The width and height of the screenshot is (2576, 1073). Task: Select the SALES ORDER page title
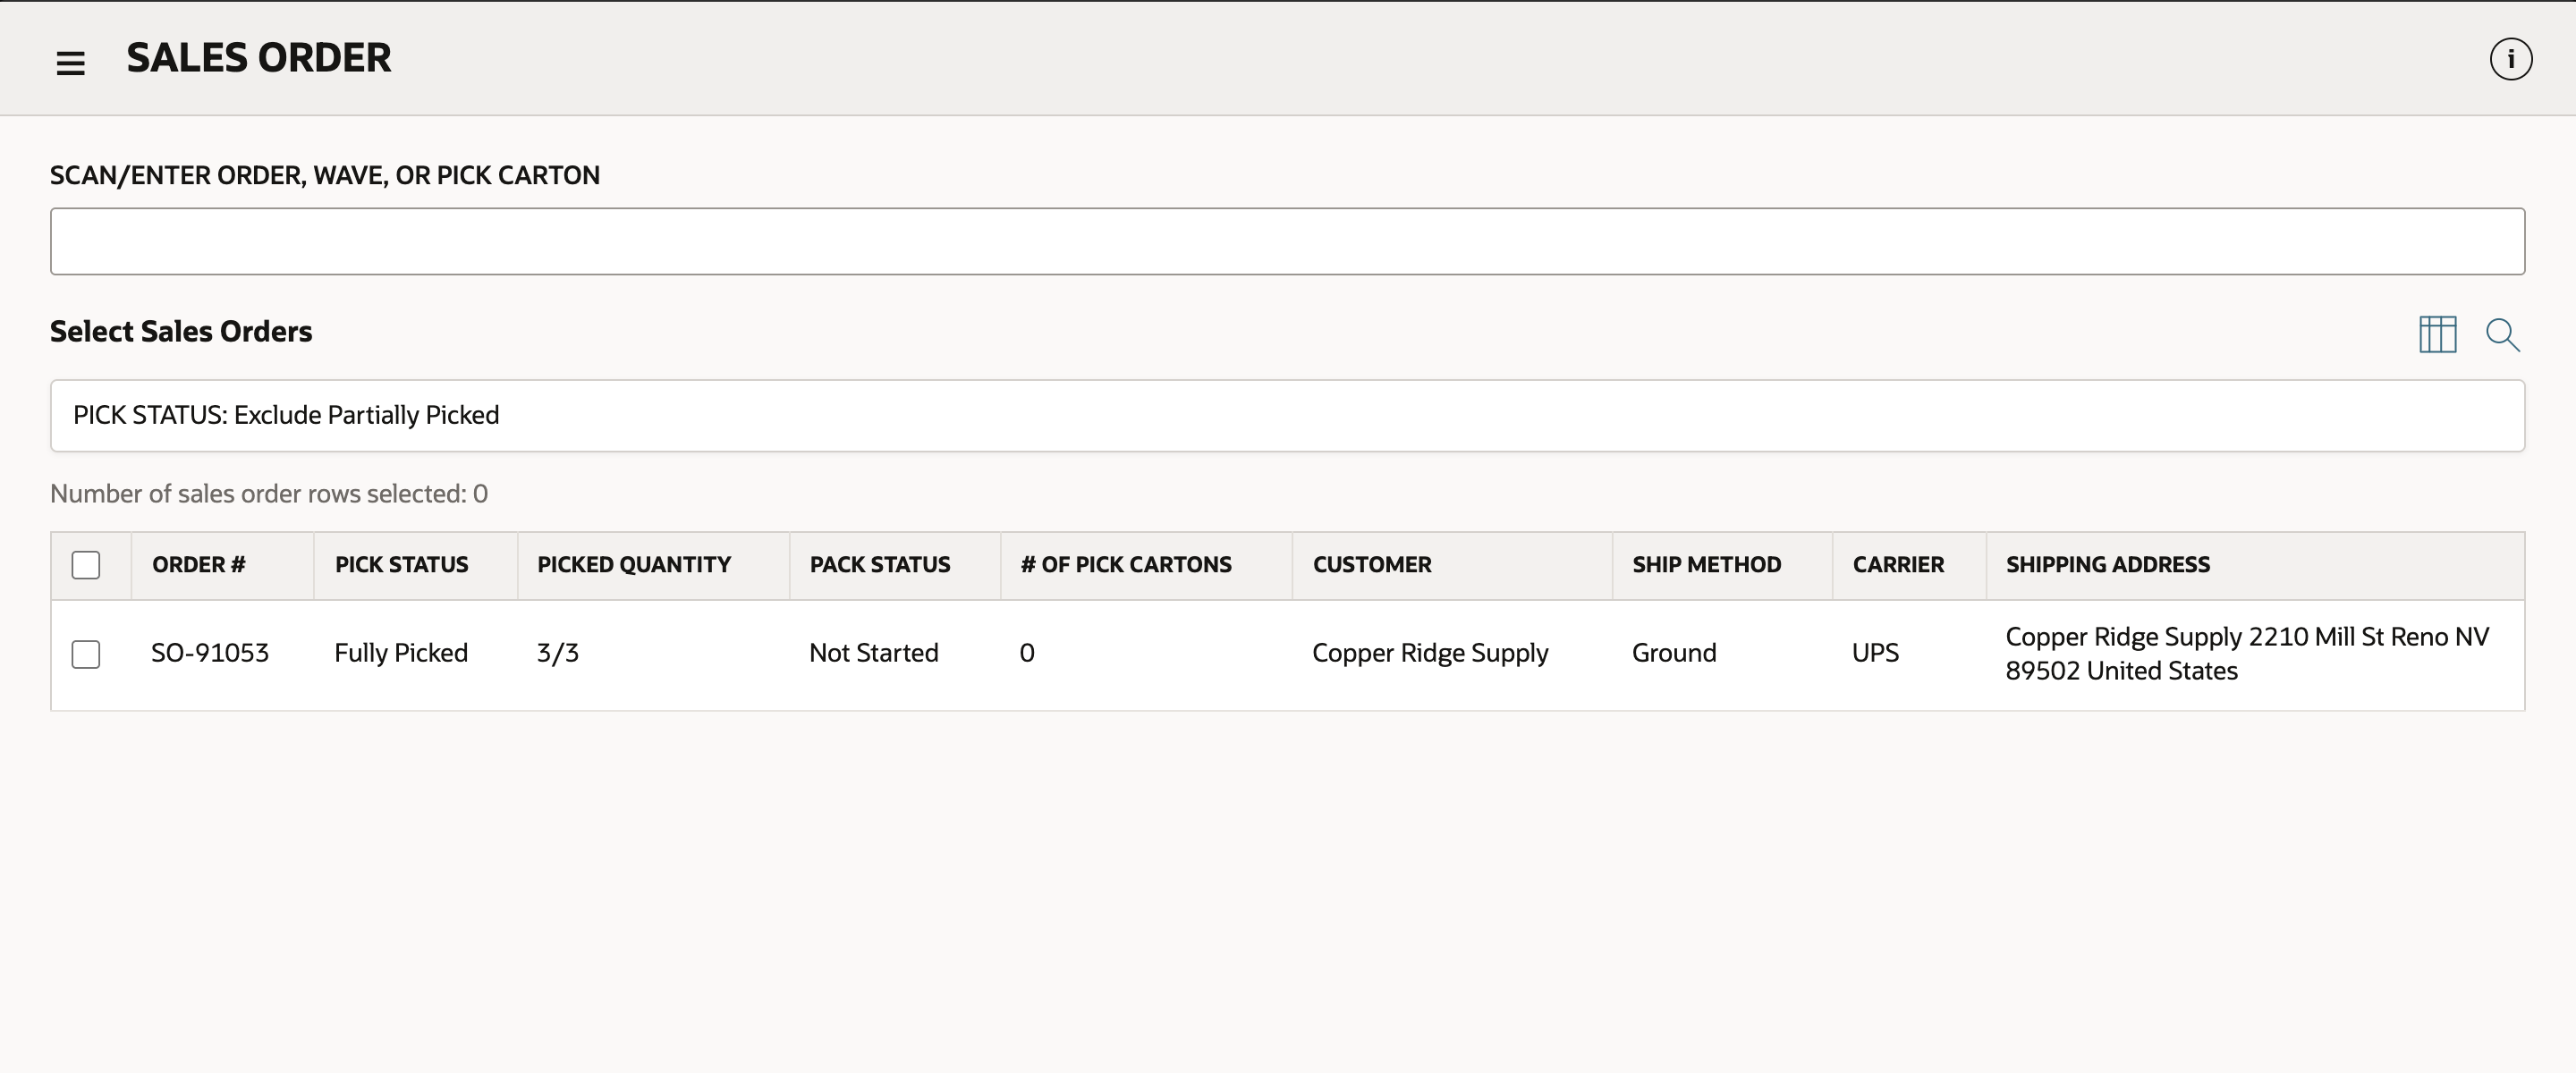click(259, 58)
